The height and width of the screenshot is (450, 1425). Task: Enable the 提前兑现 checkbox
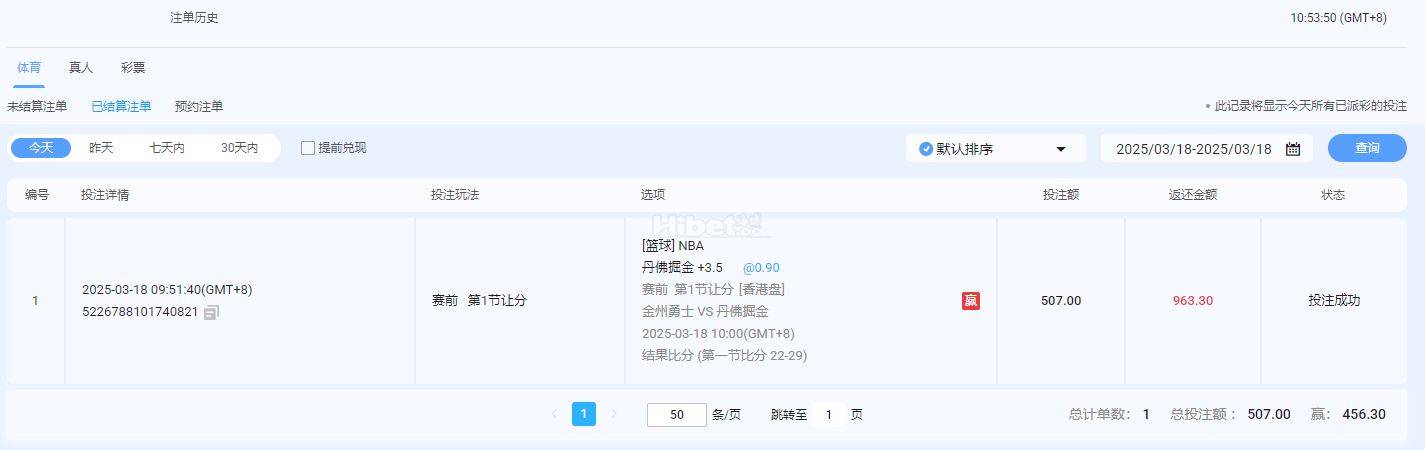click(x=308, y=148)
